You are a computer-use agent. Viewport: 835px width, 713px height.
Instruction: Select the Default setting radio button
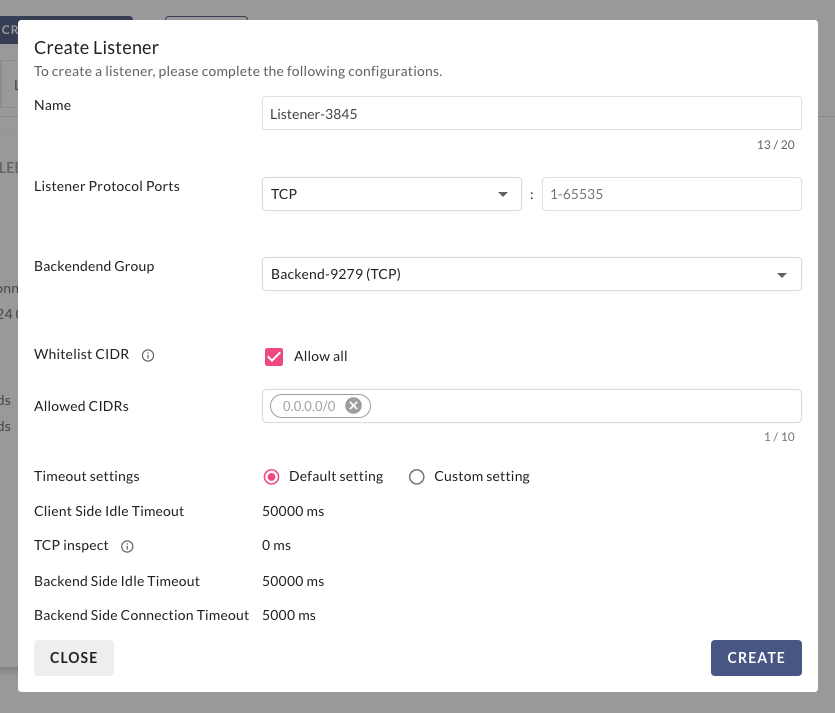tap(271, 477)
